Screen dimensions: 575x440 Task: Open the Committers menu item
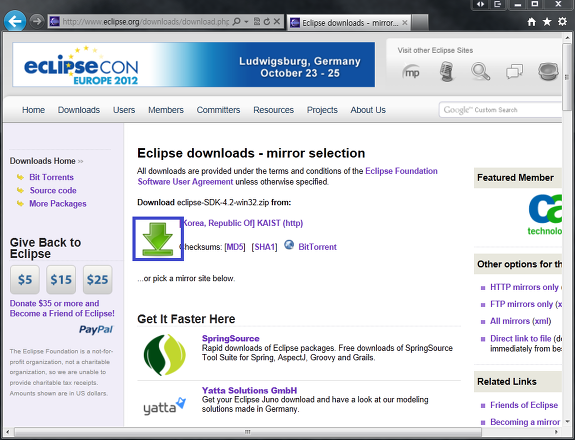(218, 110)
